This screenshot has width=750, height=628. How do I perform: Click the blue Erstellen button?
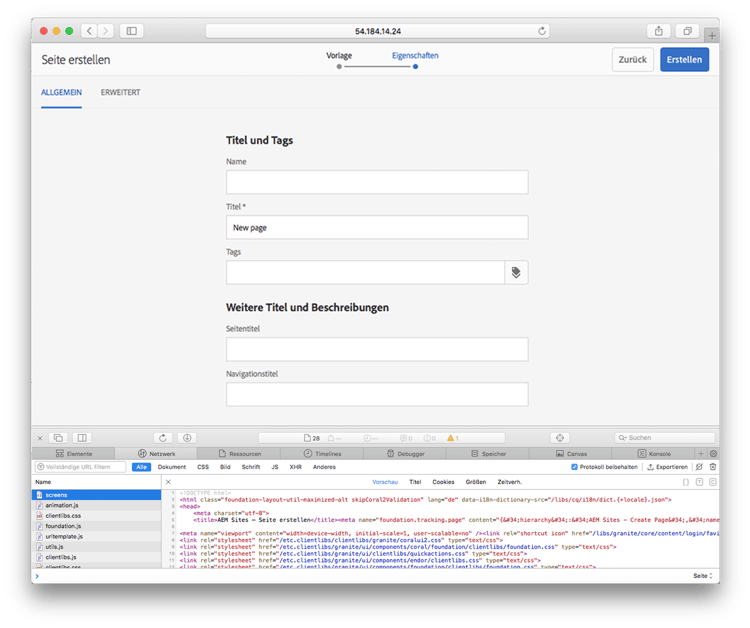(x=684, y=60)
